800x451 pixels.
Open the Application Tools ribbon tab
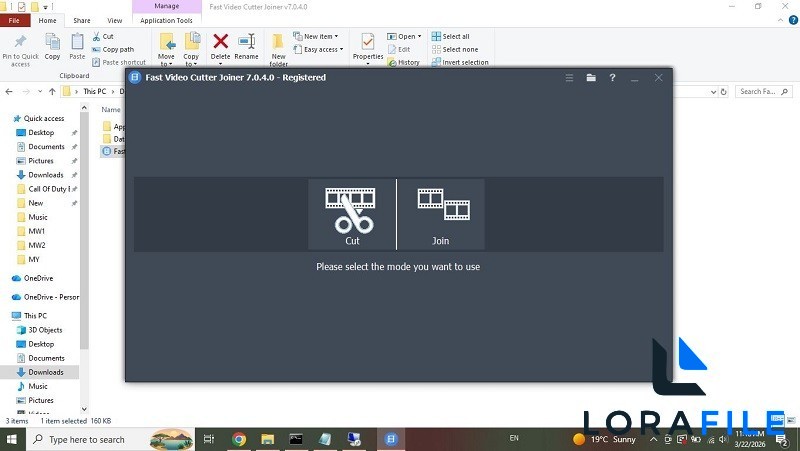click(166, 20)
